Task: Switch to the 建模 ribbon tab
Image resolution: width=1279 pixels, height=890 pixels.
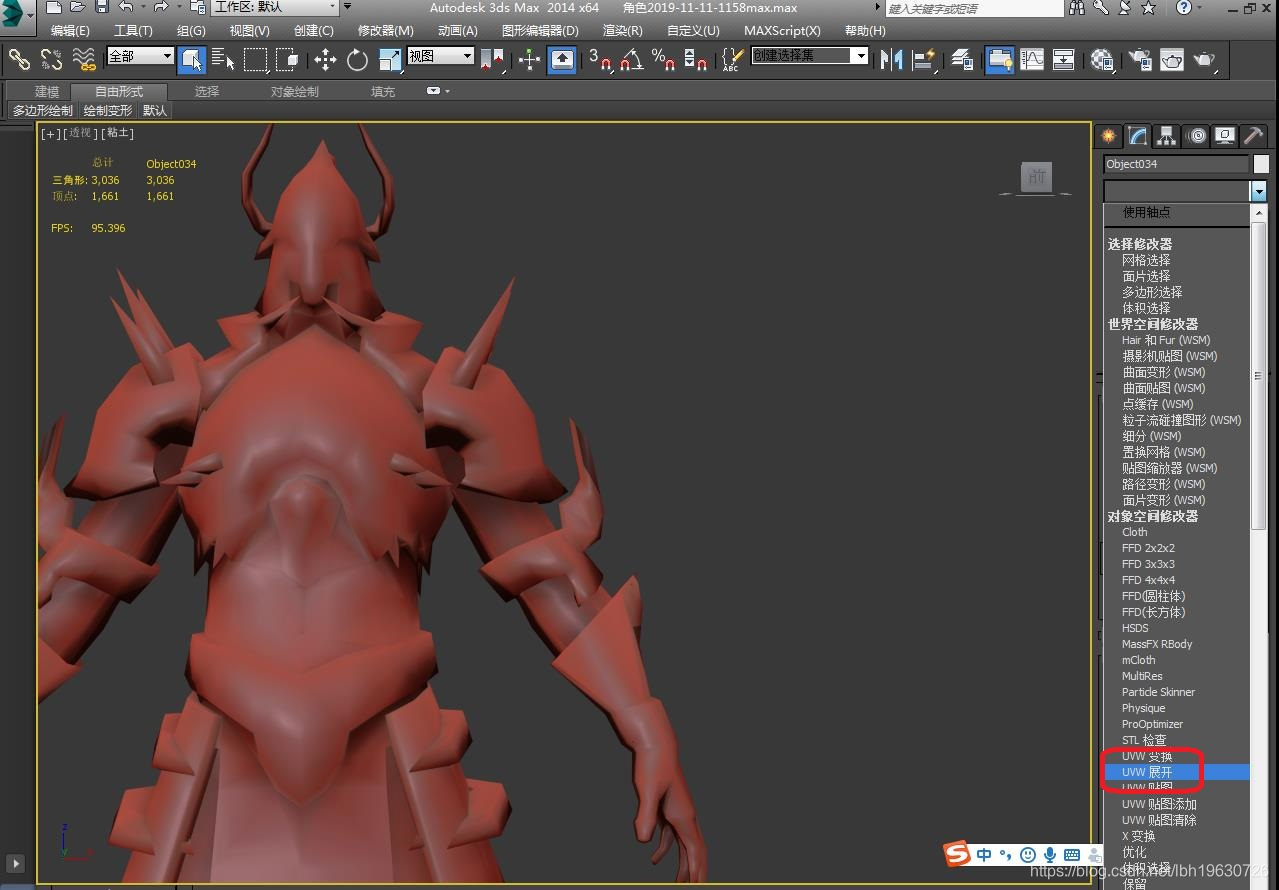Action: (x=47, y=92)
